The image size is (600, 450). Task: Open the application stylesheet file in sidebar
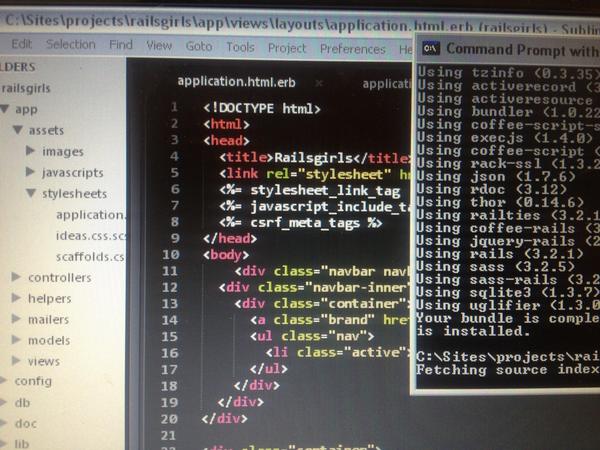click(91, 215)
